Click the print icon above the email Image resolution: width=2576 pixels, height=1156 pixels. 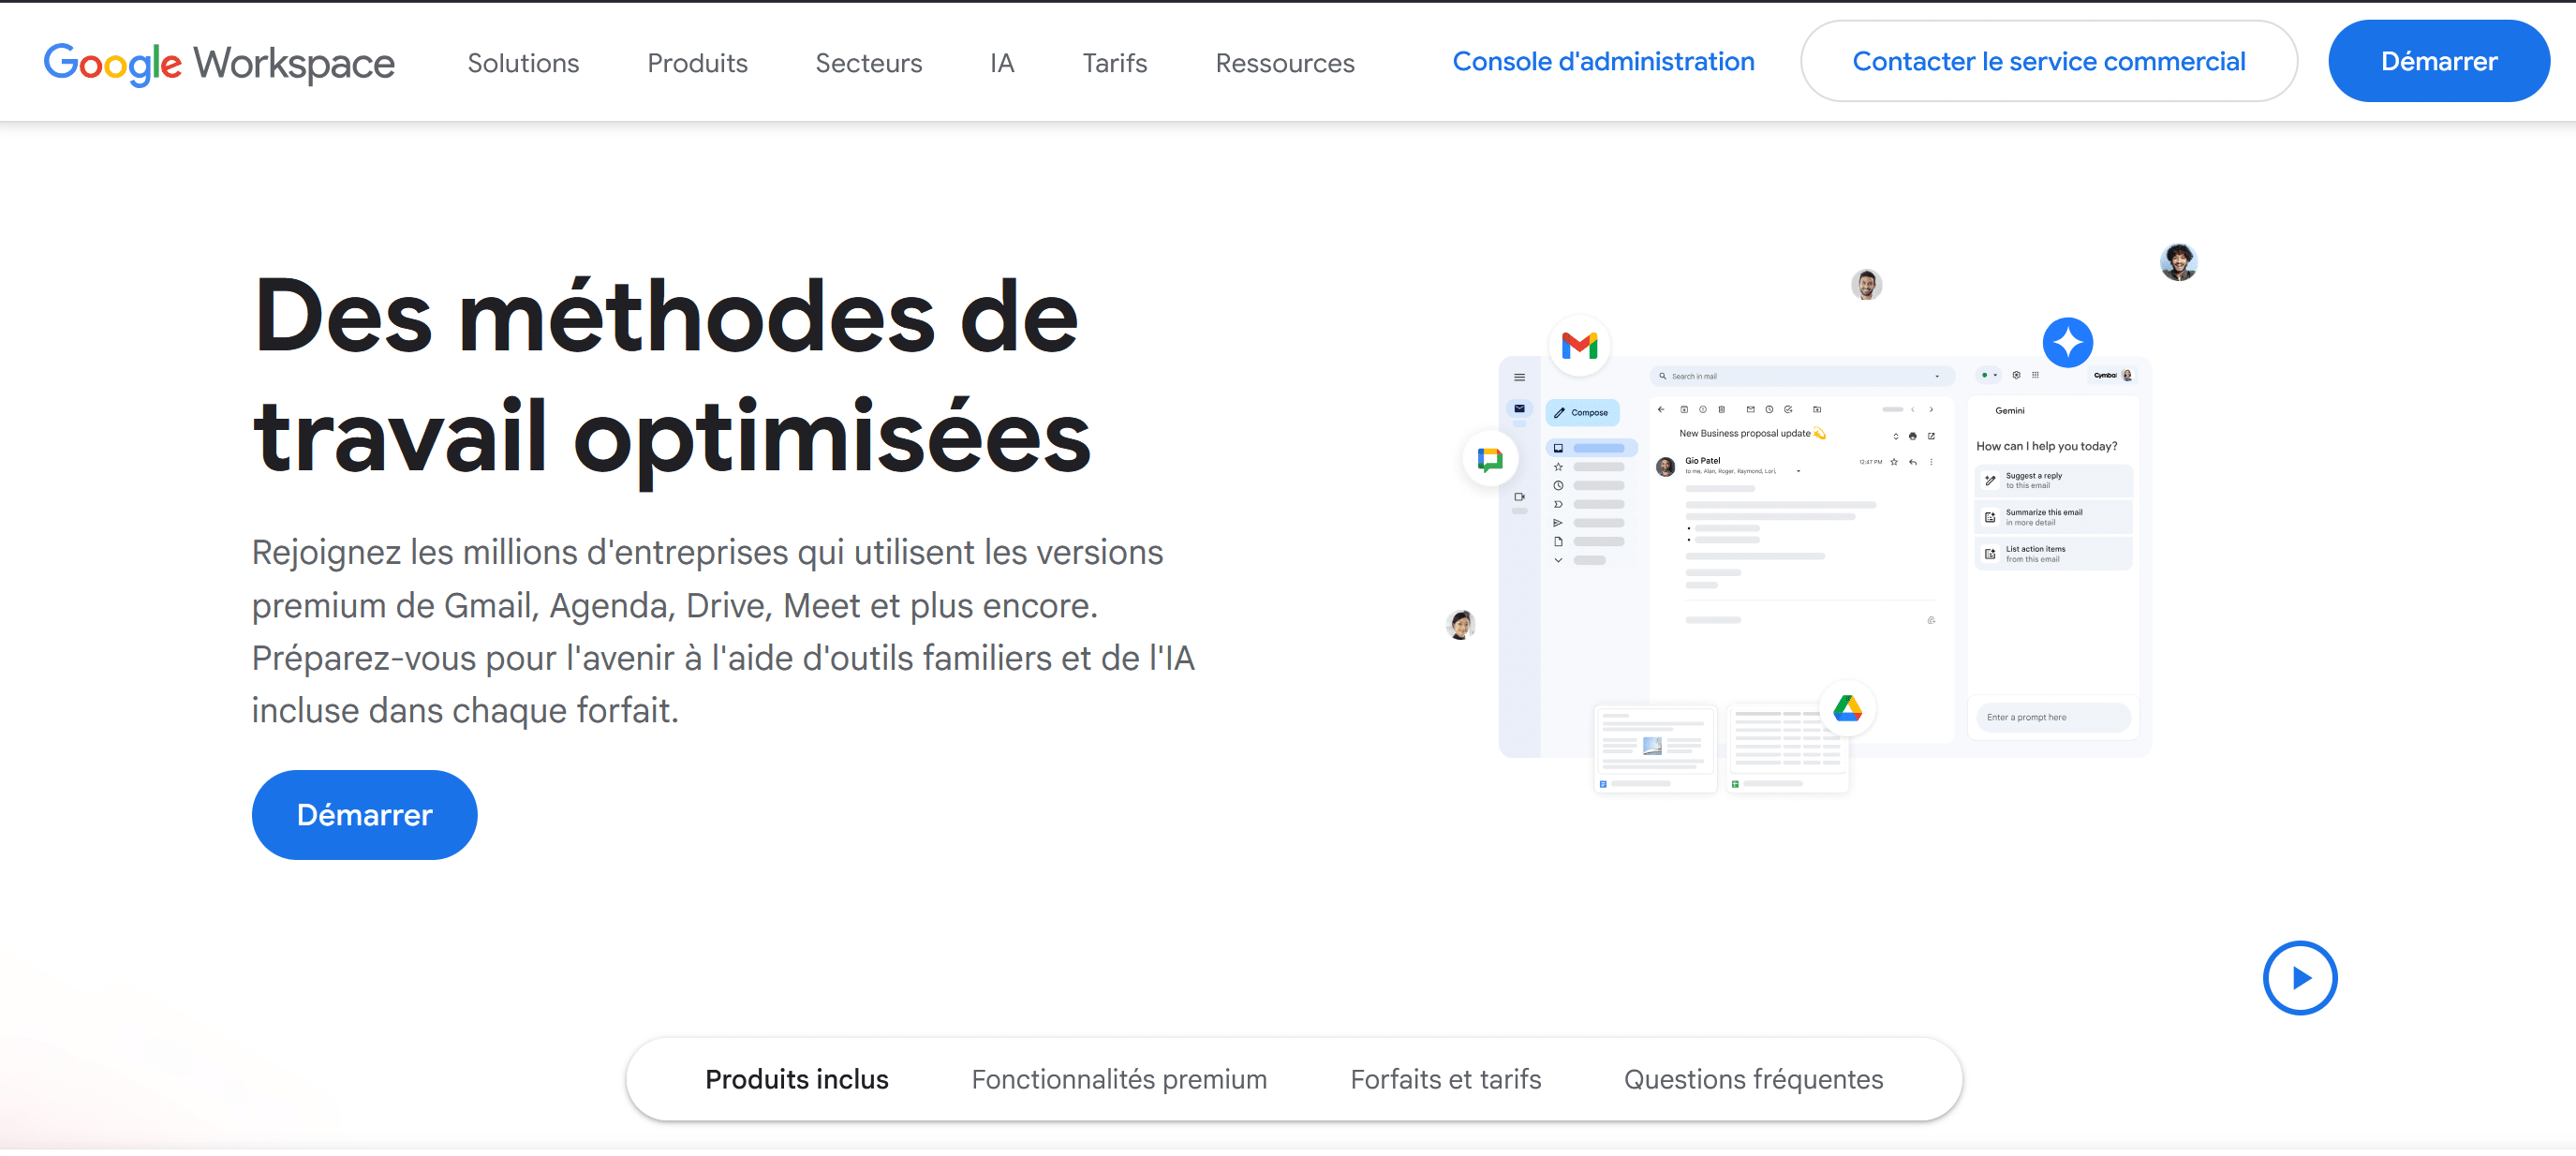[x=1914, y=437]
